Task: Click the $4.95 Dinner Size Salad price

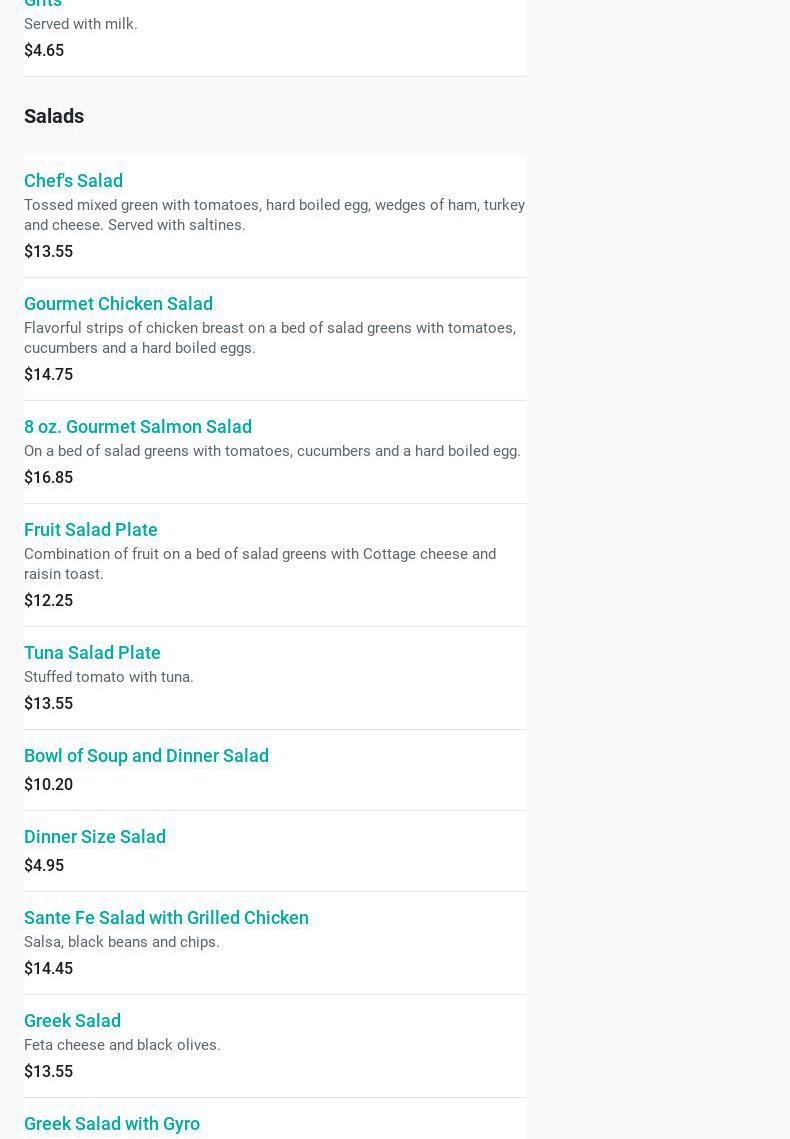Action: pyautogui.click(x=44, y=865)
